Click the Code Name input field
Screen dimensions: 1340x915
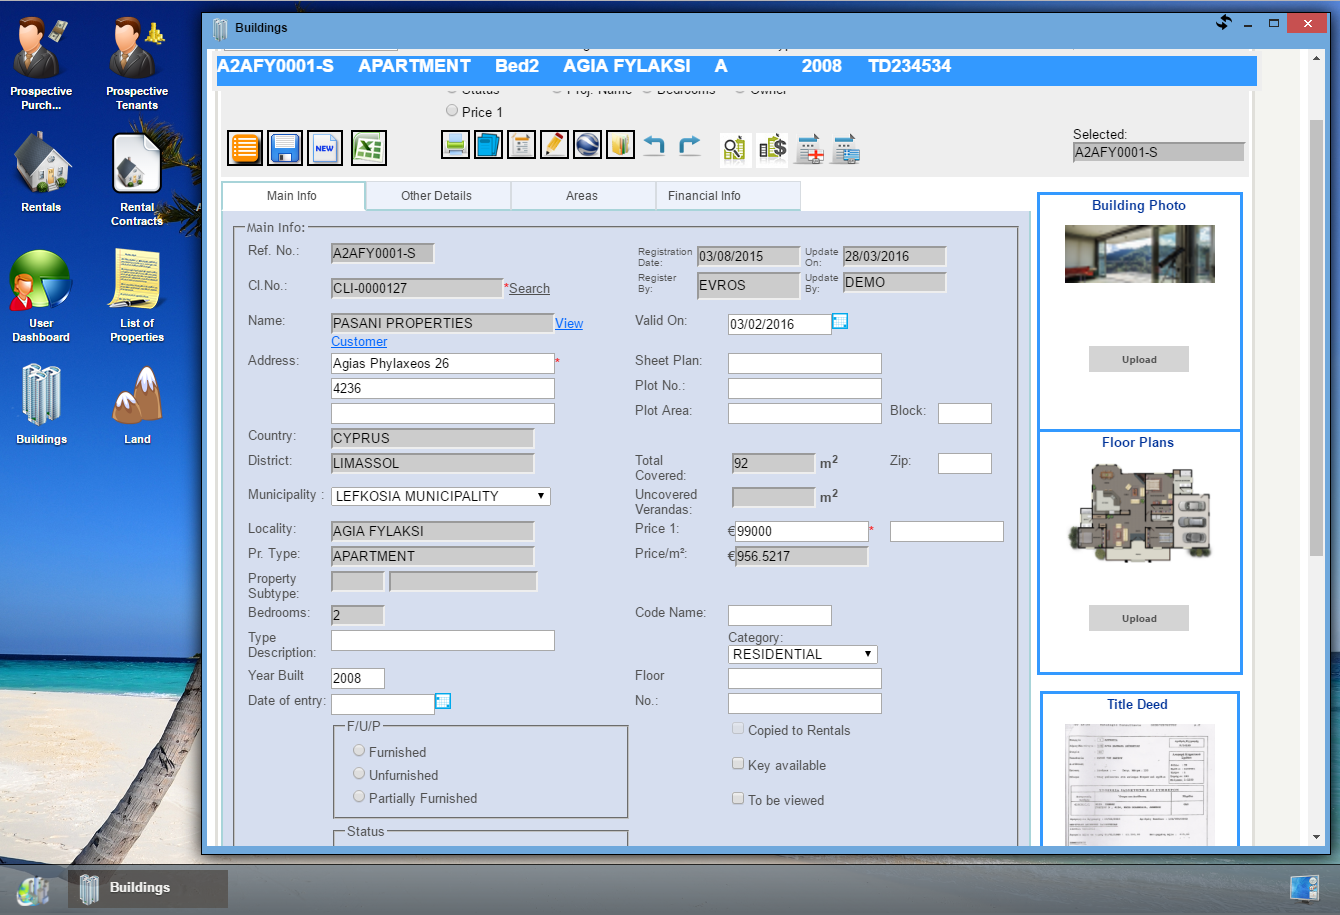[x=780, y=615]
